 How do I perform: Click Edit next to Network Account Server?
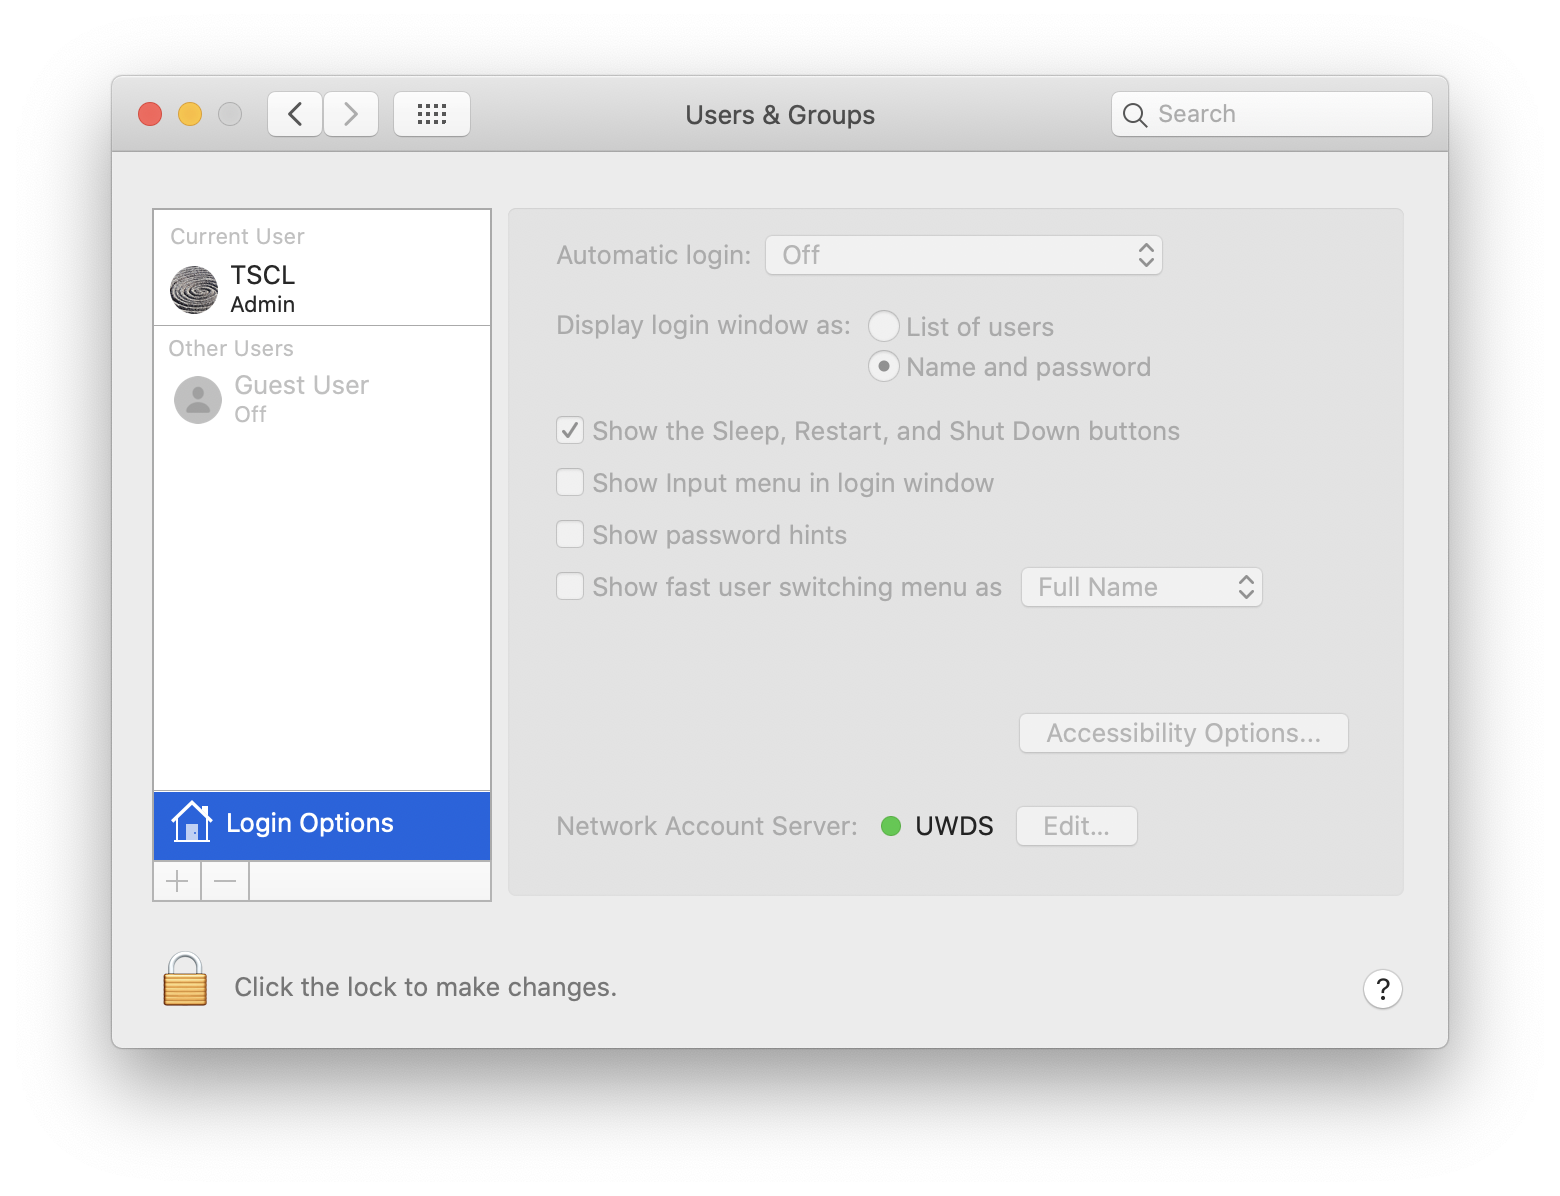click(1077, 826)
